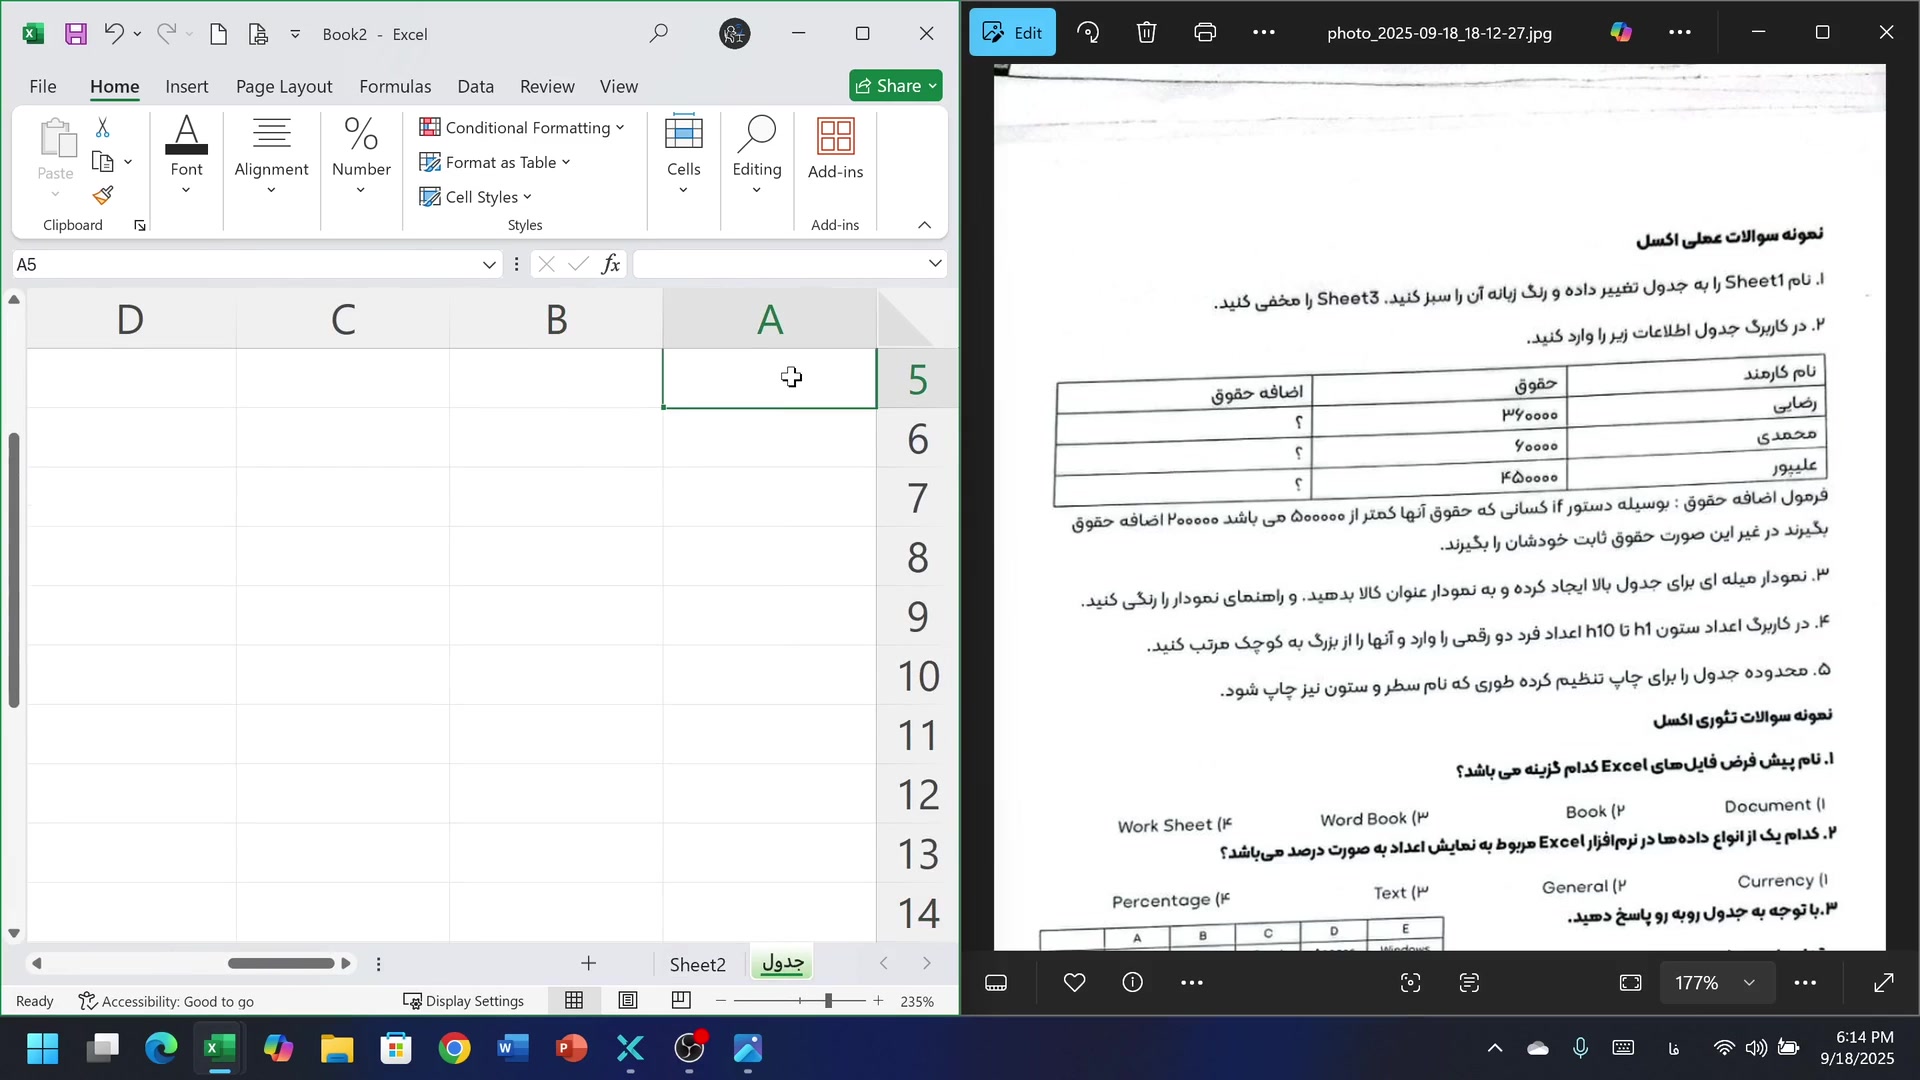Open the Formulas ribbon tab
This screenshot has height=1080, width=1920.
[x=395, y=87]
